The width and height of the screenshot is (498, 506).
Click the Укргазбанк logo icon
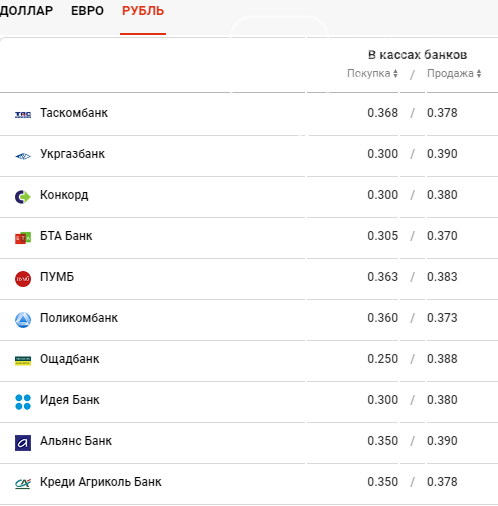pos(23,156)
